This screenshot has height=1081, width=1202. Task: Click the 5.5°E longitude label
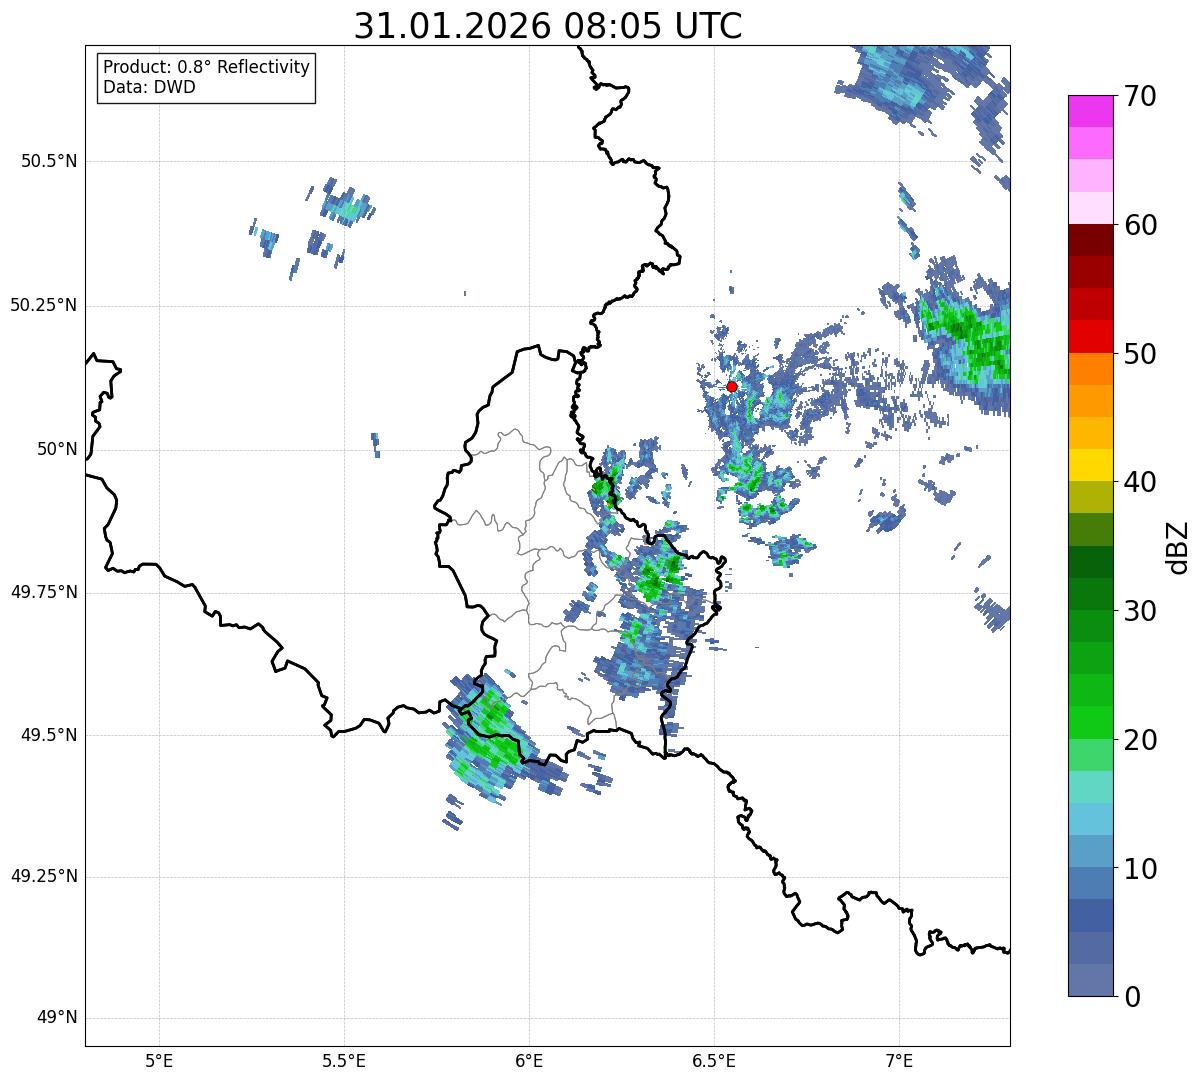pos(344,1060)
